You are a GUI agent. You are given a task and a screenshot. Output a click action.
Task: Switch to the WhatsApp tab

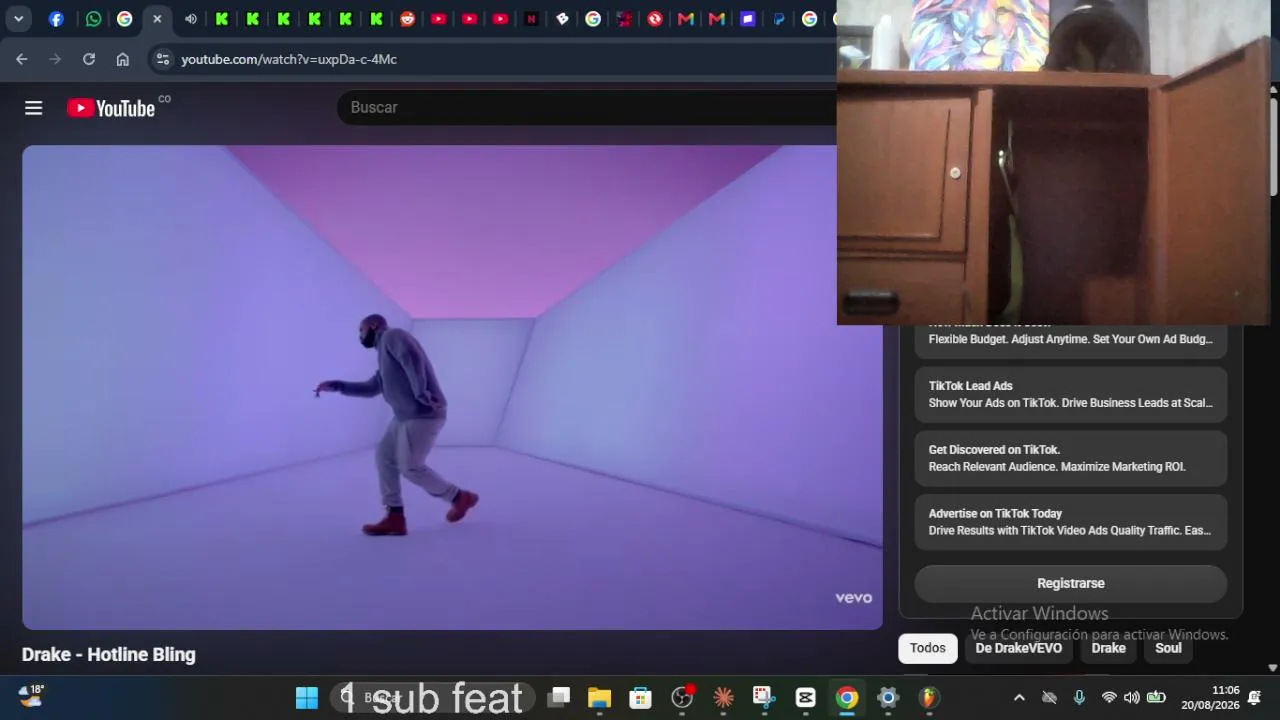pyautogui.click(x=93, y=18)
